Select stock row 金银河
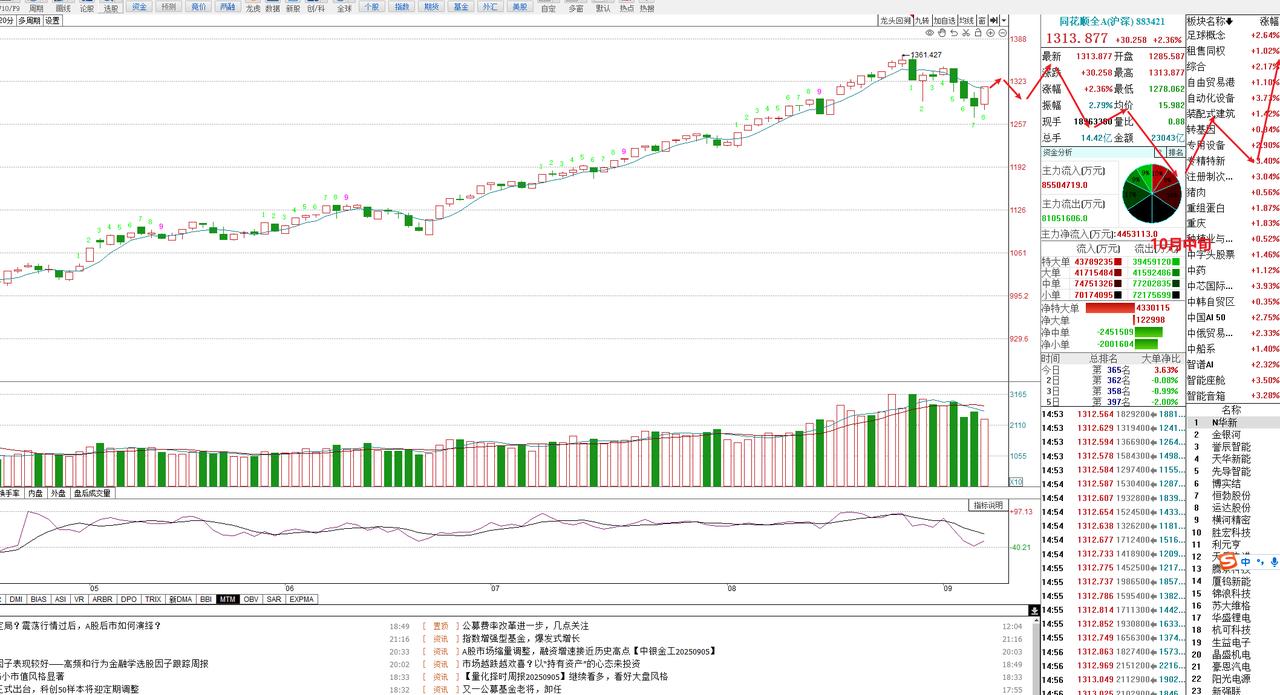The width and height of the screenshot is (1280, 695). pyautogui.click(x=1232, y=435)
